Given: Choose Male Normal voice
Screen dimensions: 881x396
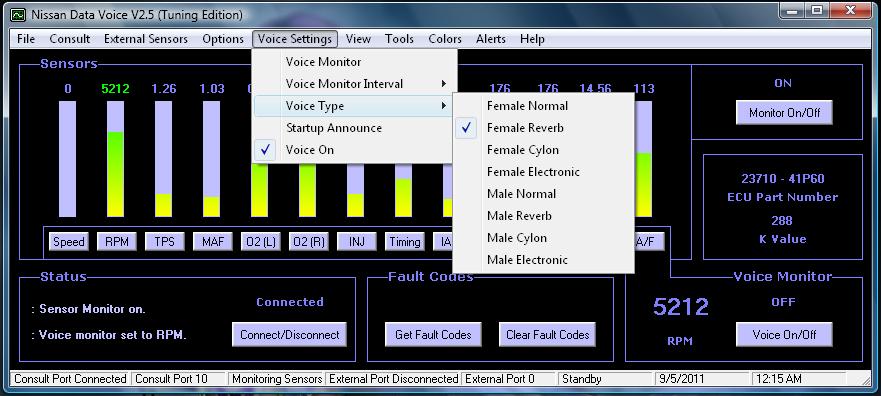Looking at the screenshot, I should pyautogui.click(x=543, y=193).
